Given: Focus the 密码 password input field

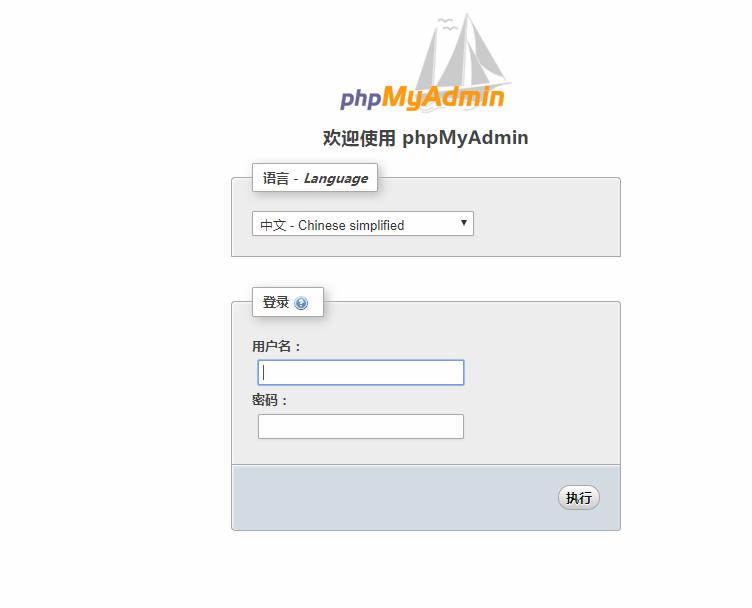Looking at the screenshot, I should [361, 427].
